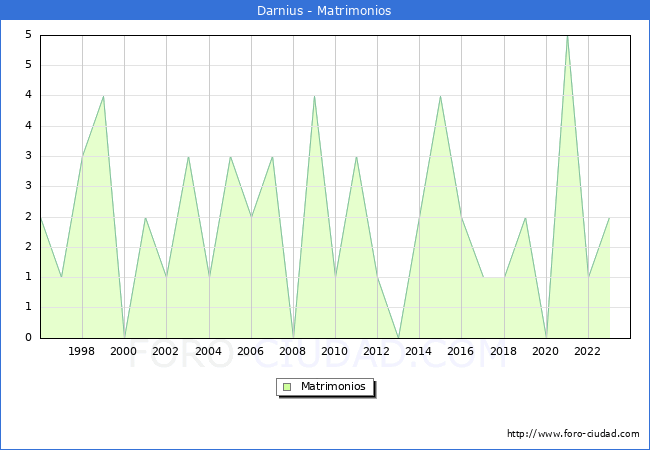Click the 2021 peak data point at 5
This screenshot has height=450, width=650.
pos(568,36)
